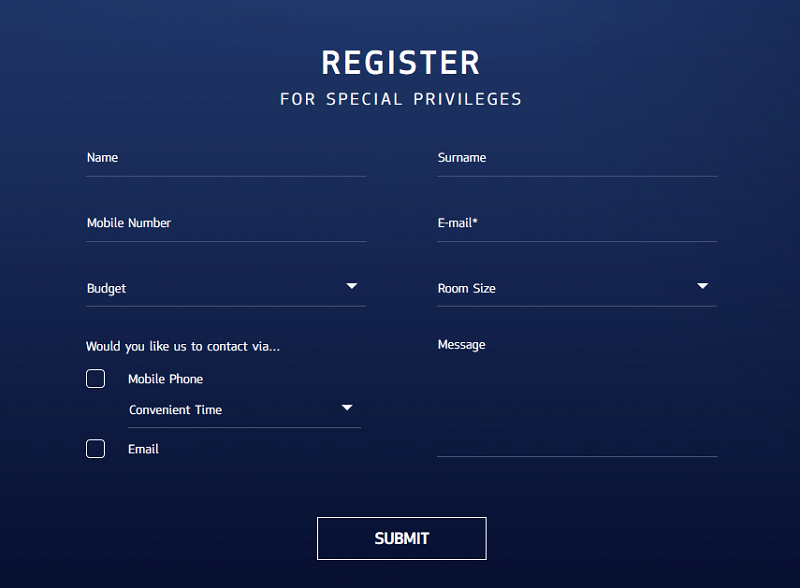
Task: Click the "For Special Privileges" subtitle
Action: [x=401, y=99]
